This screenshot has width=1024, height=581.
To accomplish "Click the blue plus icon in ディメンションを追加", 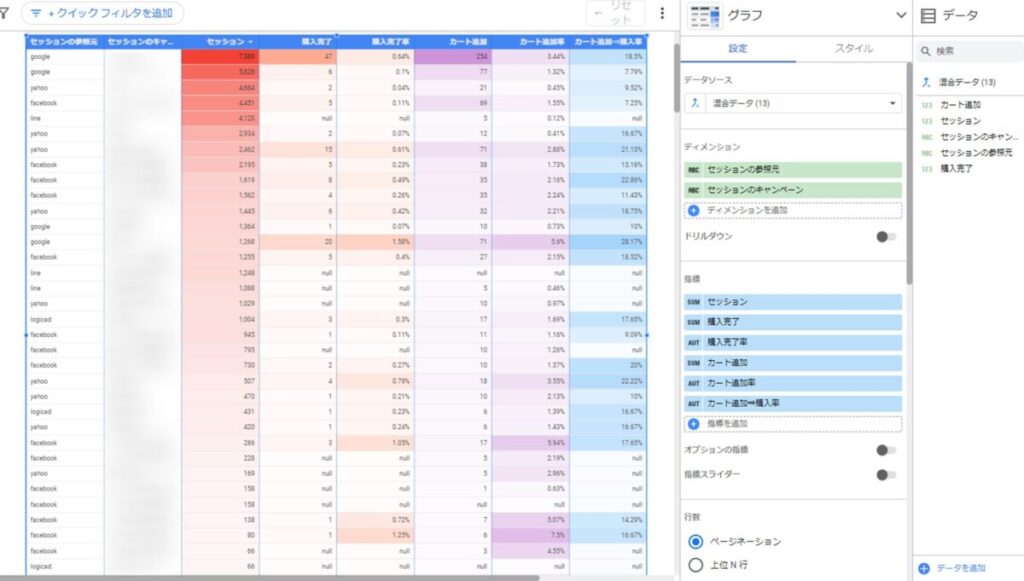I will tap(694, 210).
